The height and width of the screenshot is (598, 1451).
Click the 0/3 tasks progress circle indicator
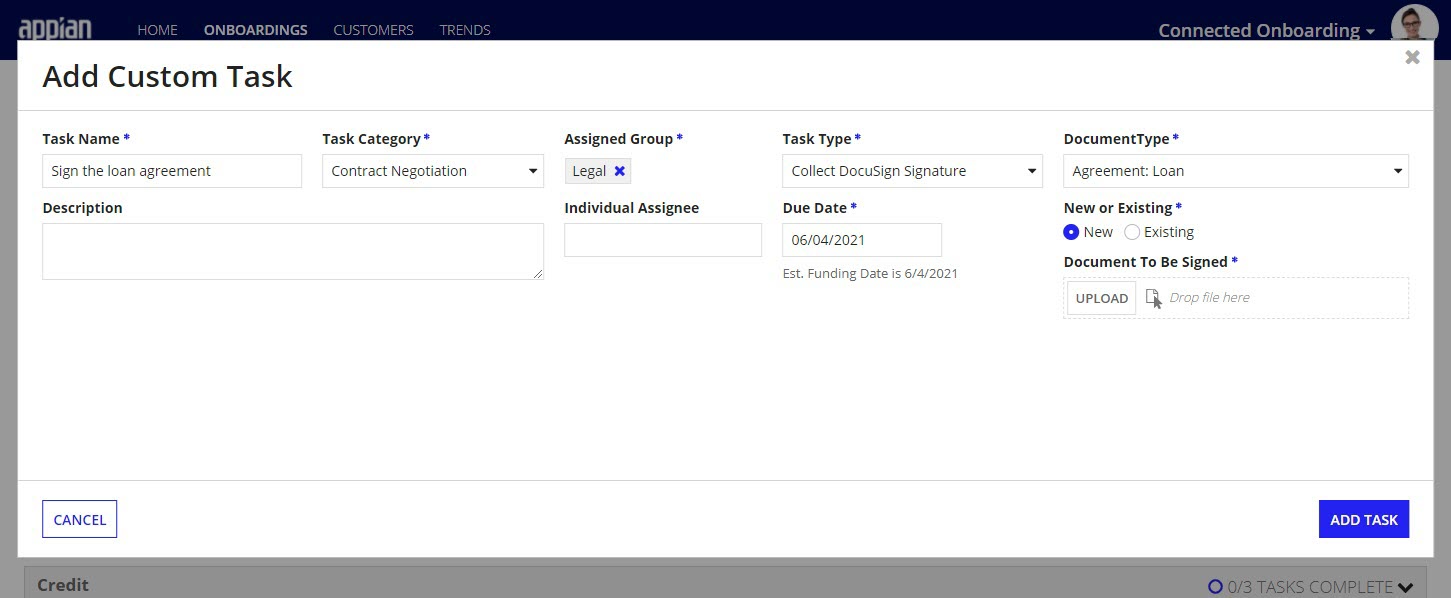(1215, 586)
